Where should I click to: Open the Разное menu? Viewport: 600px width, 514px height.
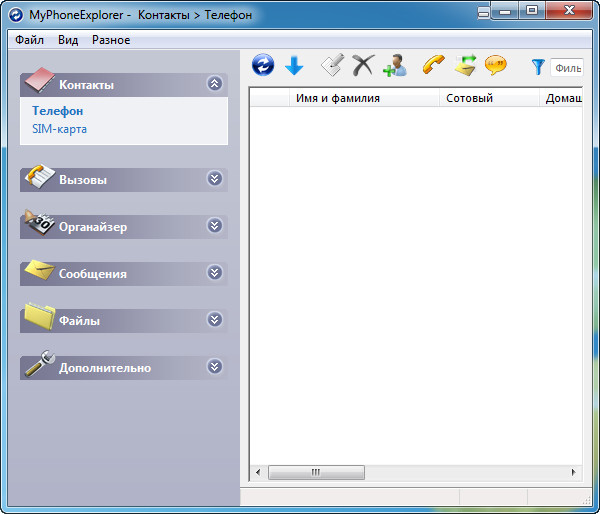[111, 40]
